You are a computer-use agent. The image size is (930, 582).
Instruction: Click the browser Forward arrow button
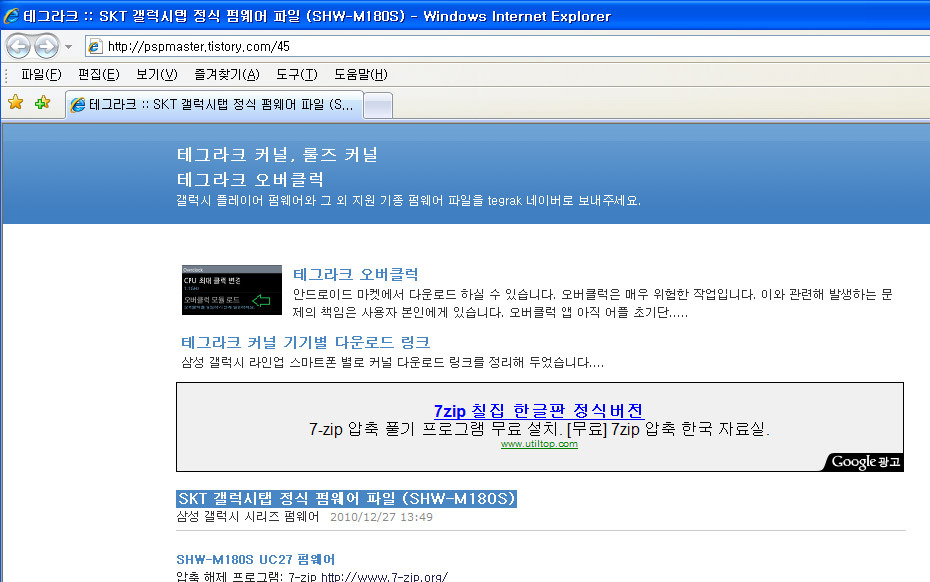(x=46, y=46)
